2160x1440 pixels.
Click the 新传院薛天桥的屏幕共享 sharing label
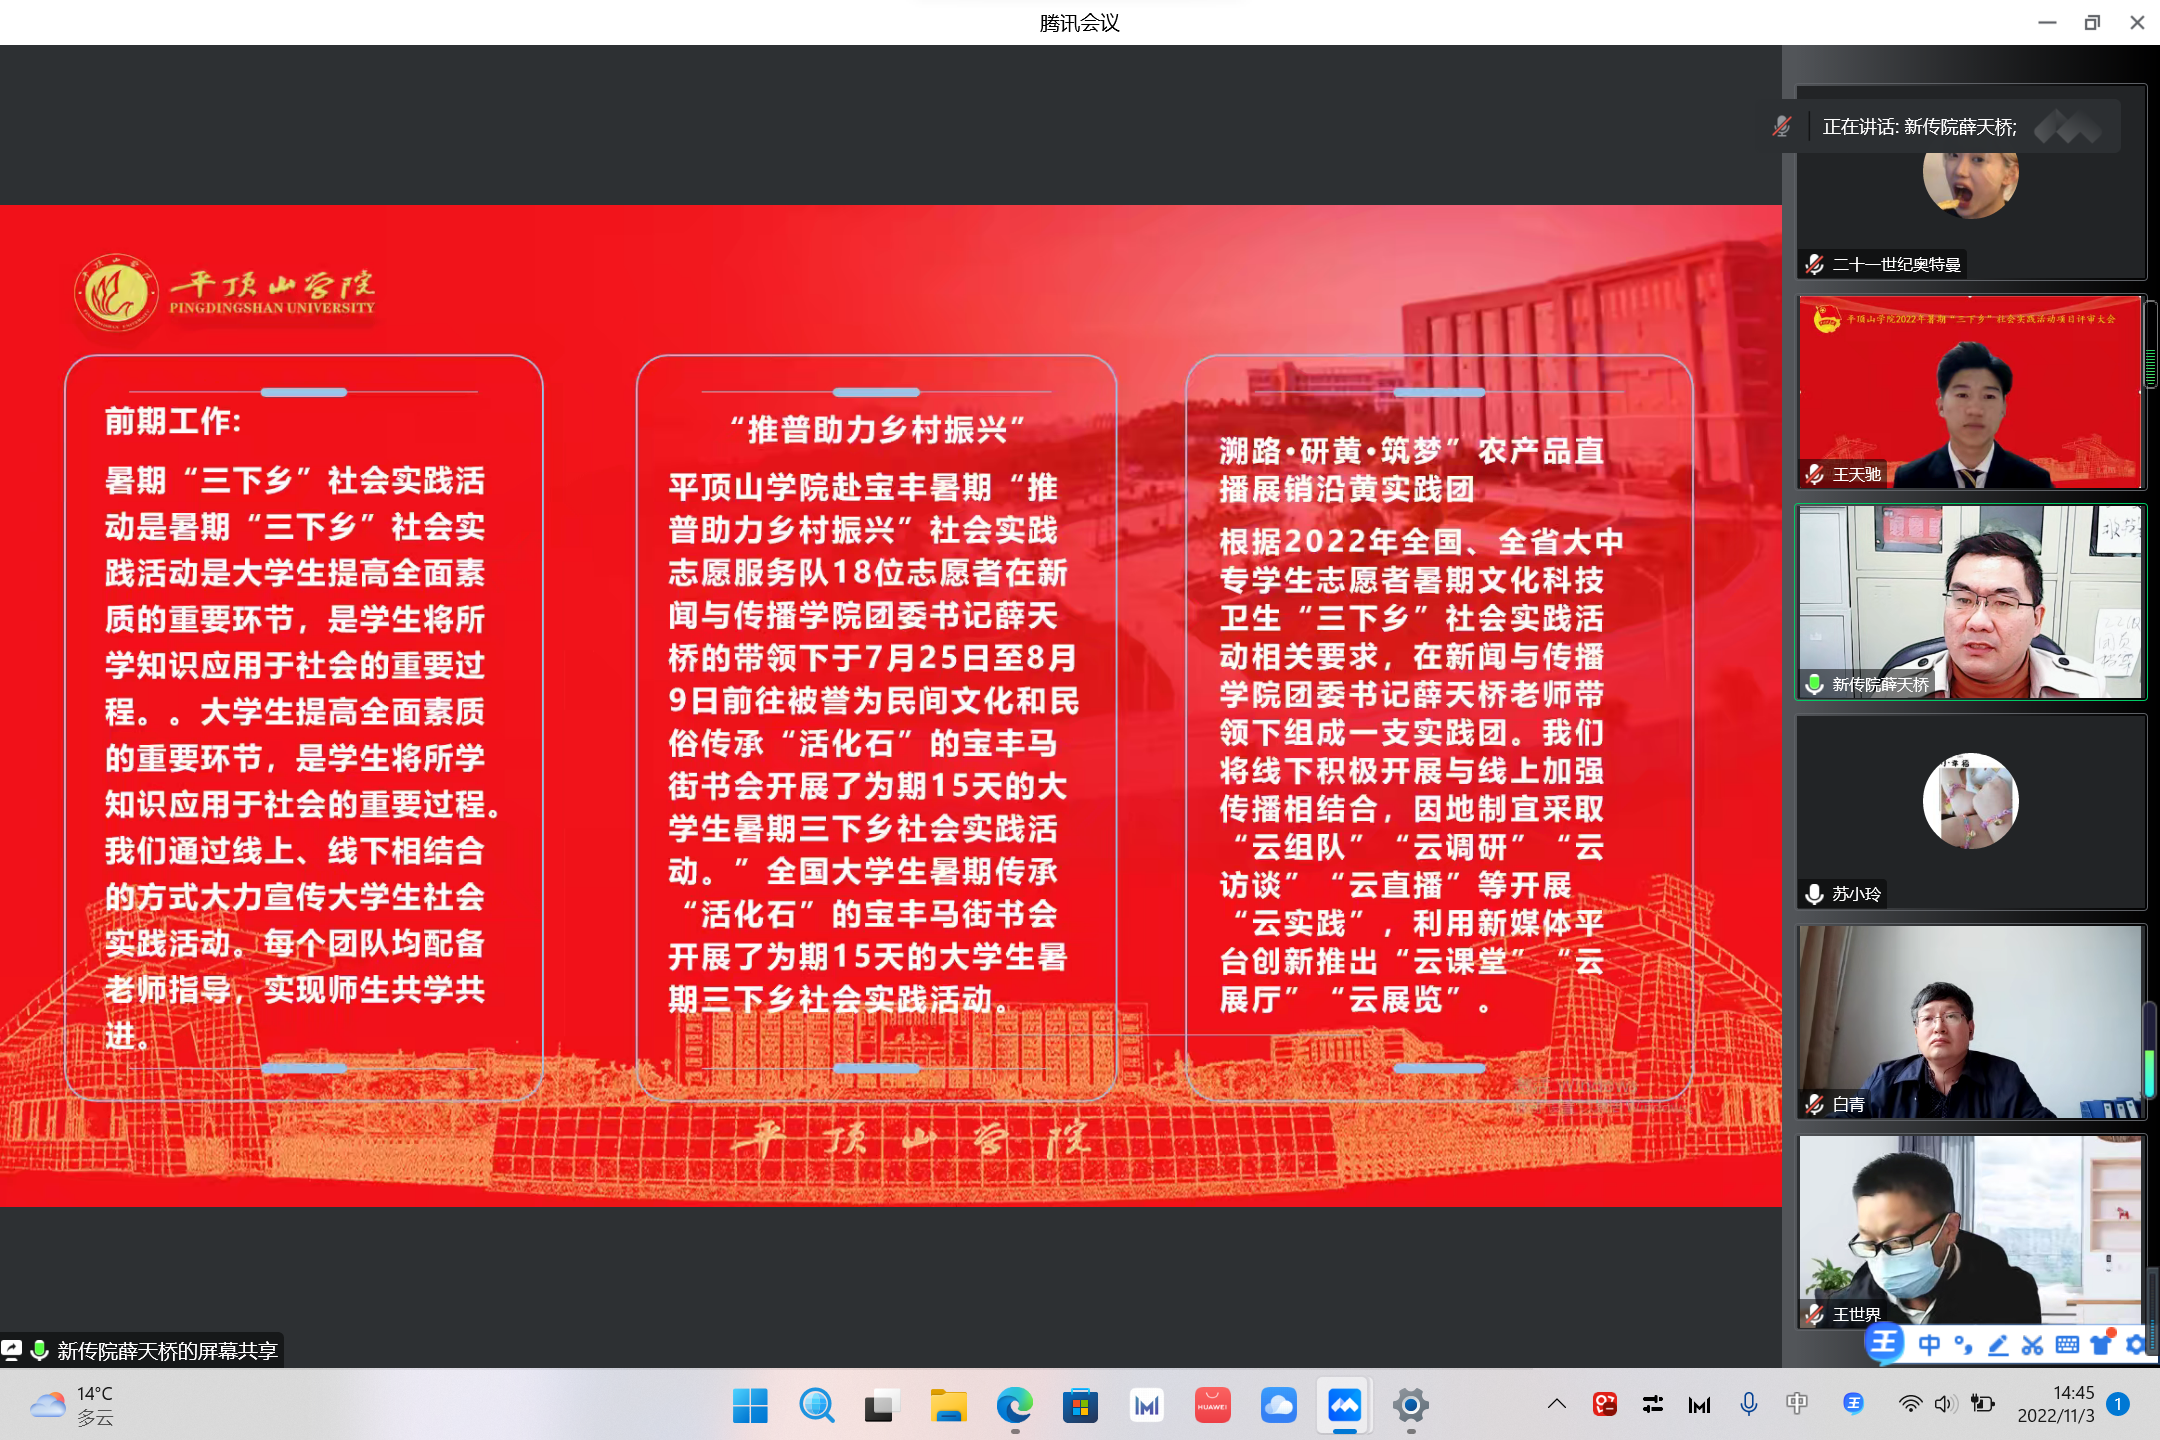tap(167, 1351)
